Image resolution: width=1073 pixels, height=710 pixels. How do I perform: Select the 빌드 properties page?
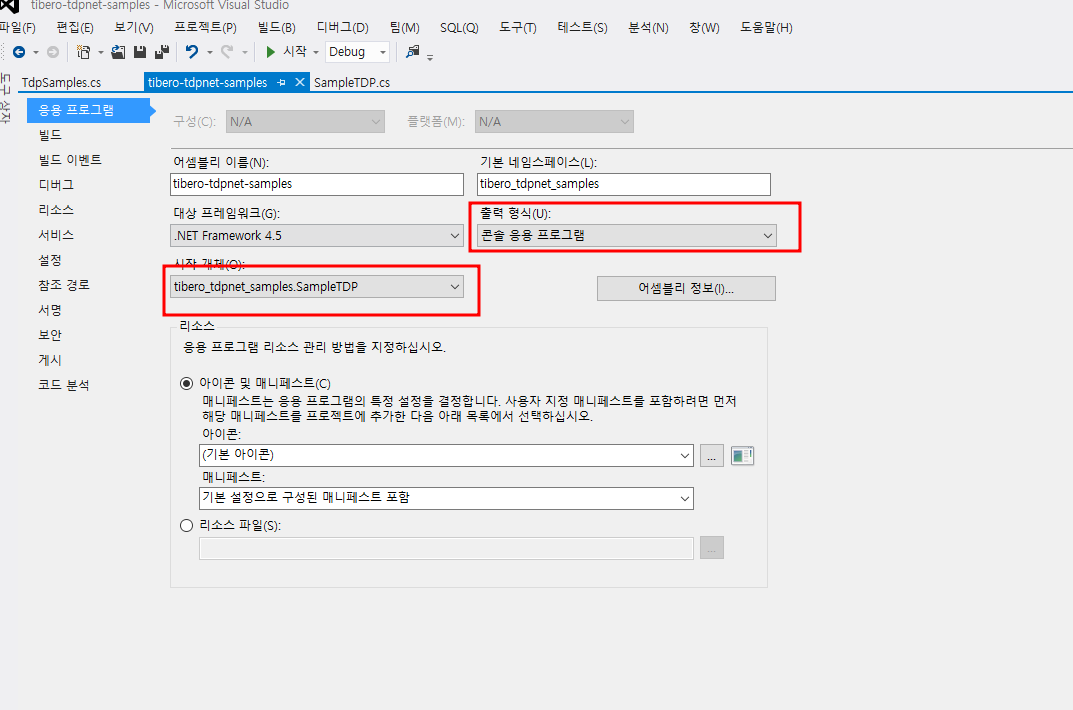pyautogui.click(x=50, y=135)
